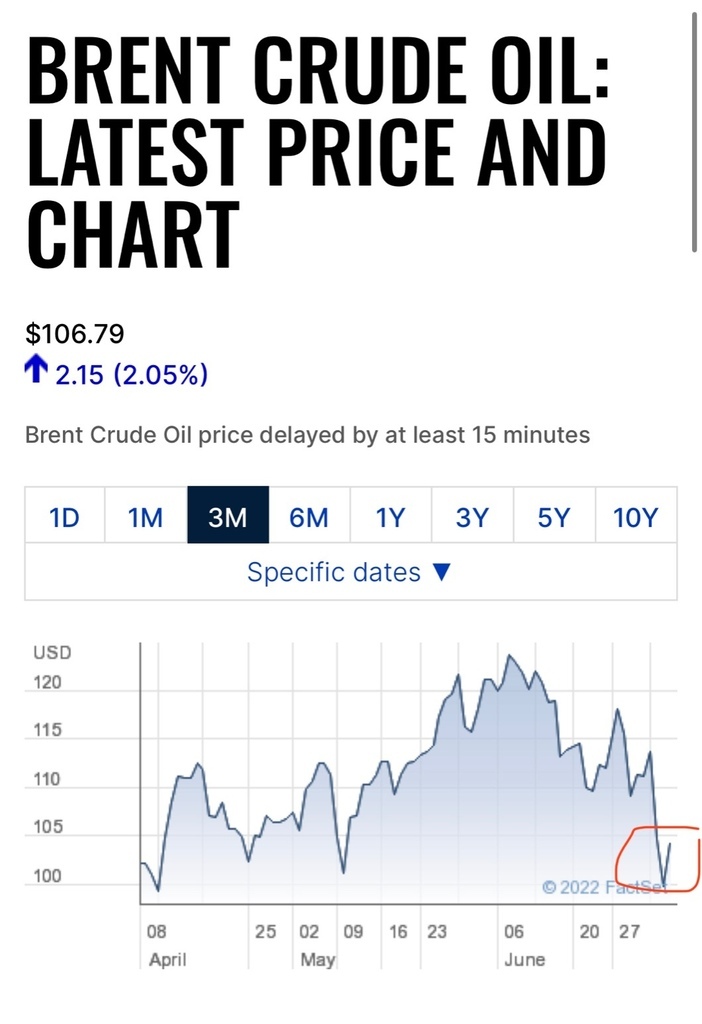The image size is (702, 1024).
Task: Click the active 3M range tab
Action: pyautogui.click(x=228, y=517)
